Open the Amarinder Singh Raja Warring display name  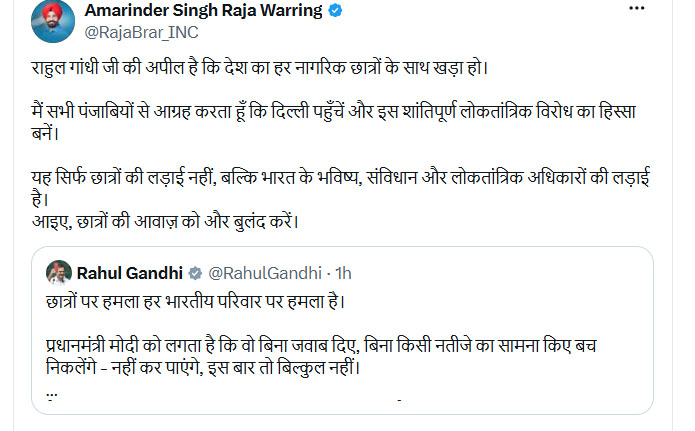[x=203, y=10]
